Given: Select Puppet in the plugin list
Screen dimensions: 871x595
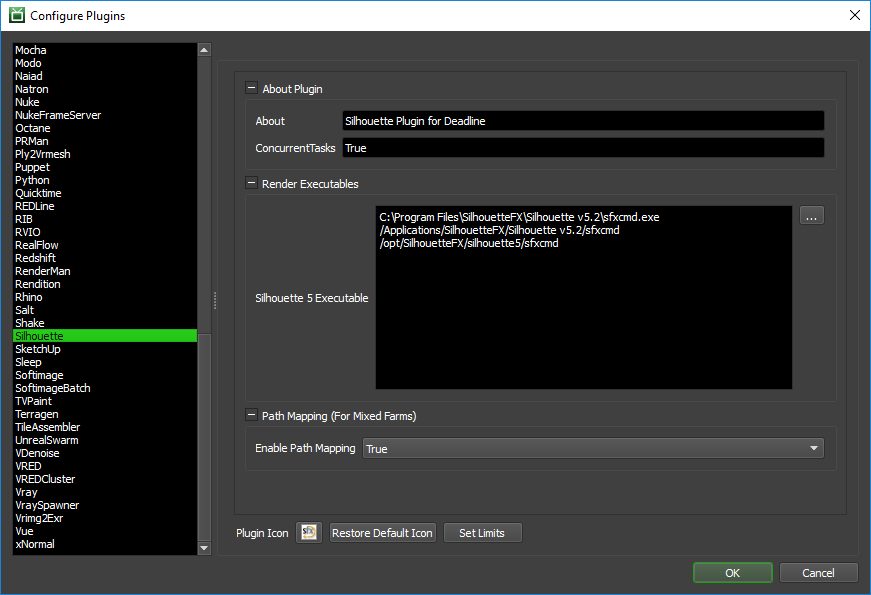Looking at the screenshot, I should point(105,167).
